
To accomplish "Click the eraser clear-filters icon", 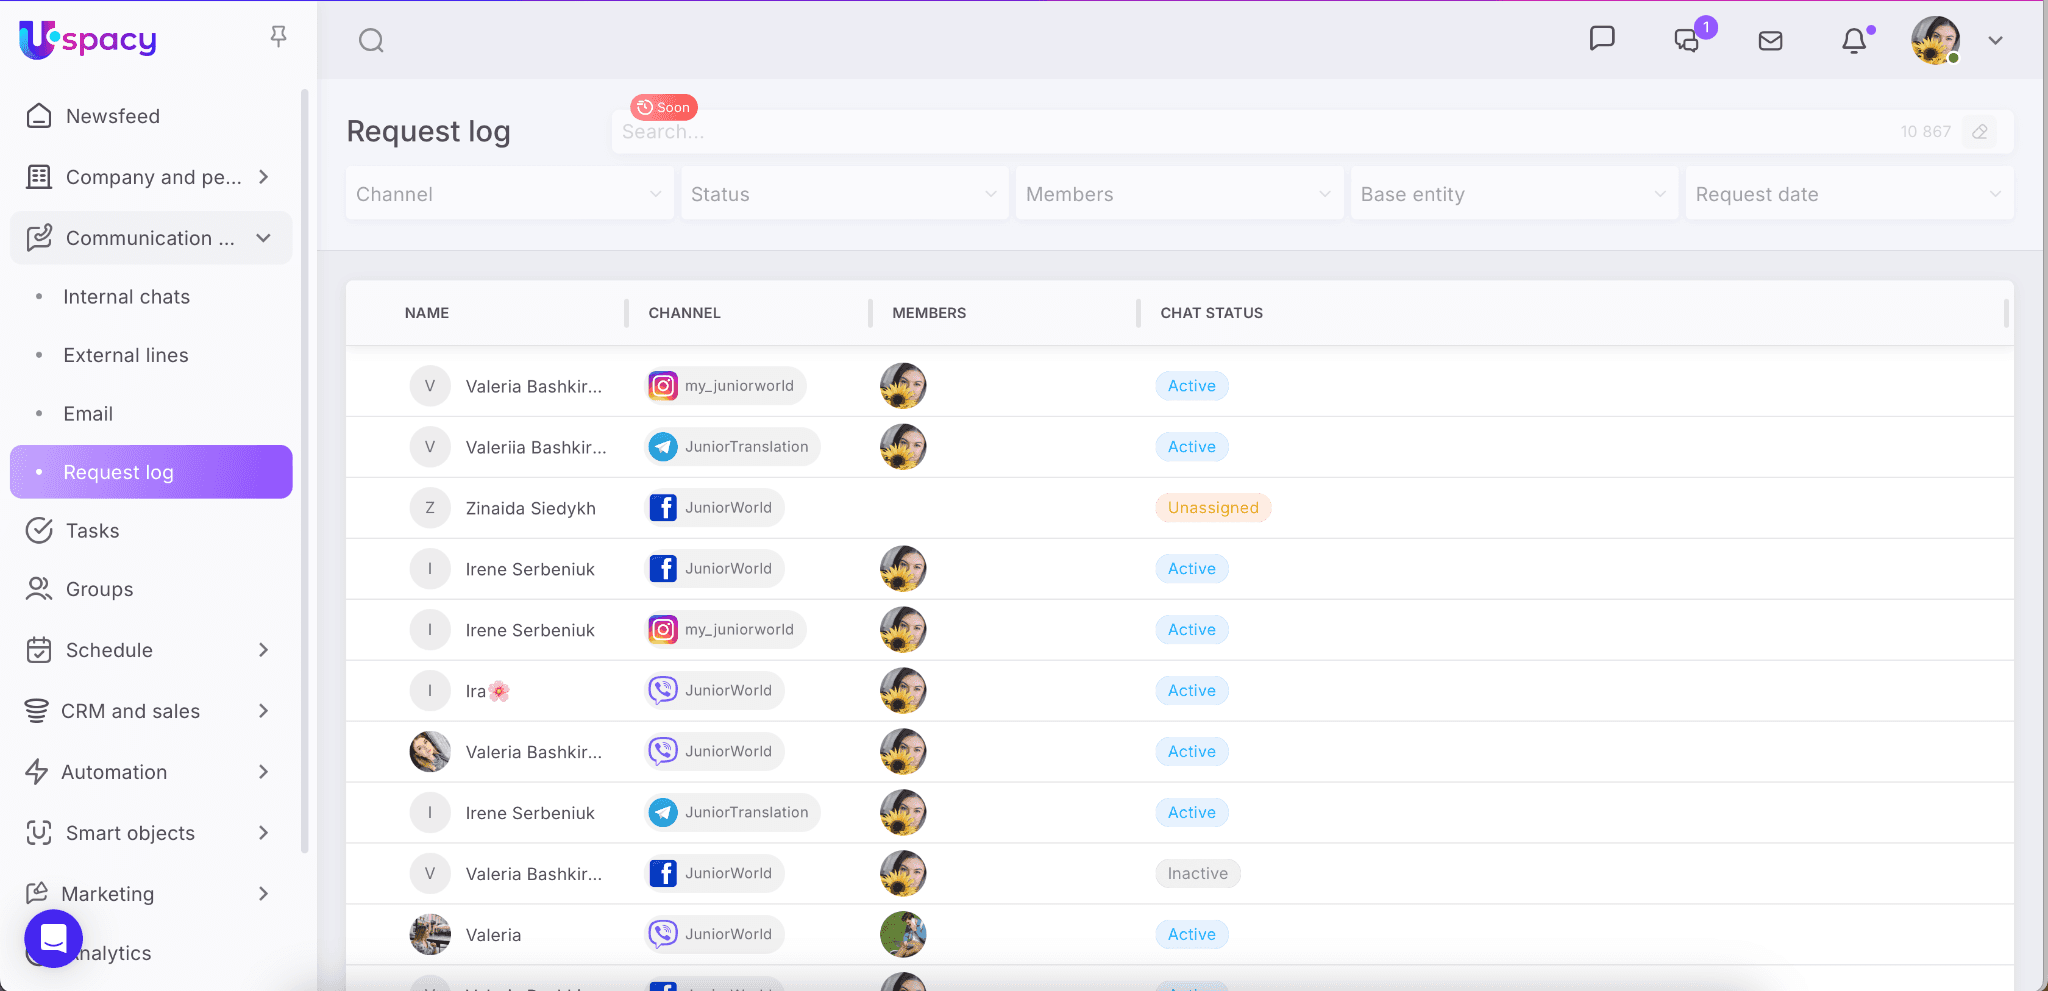I will tap(1980, 132).
